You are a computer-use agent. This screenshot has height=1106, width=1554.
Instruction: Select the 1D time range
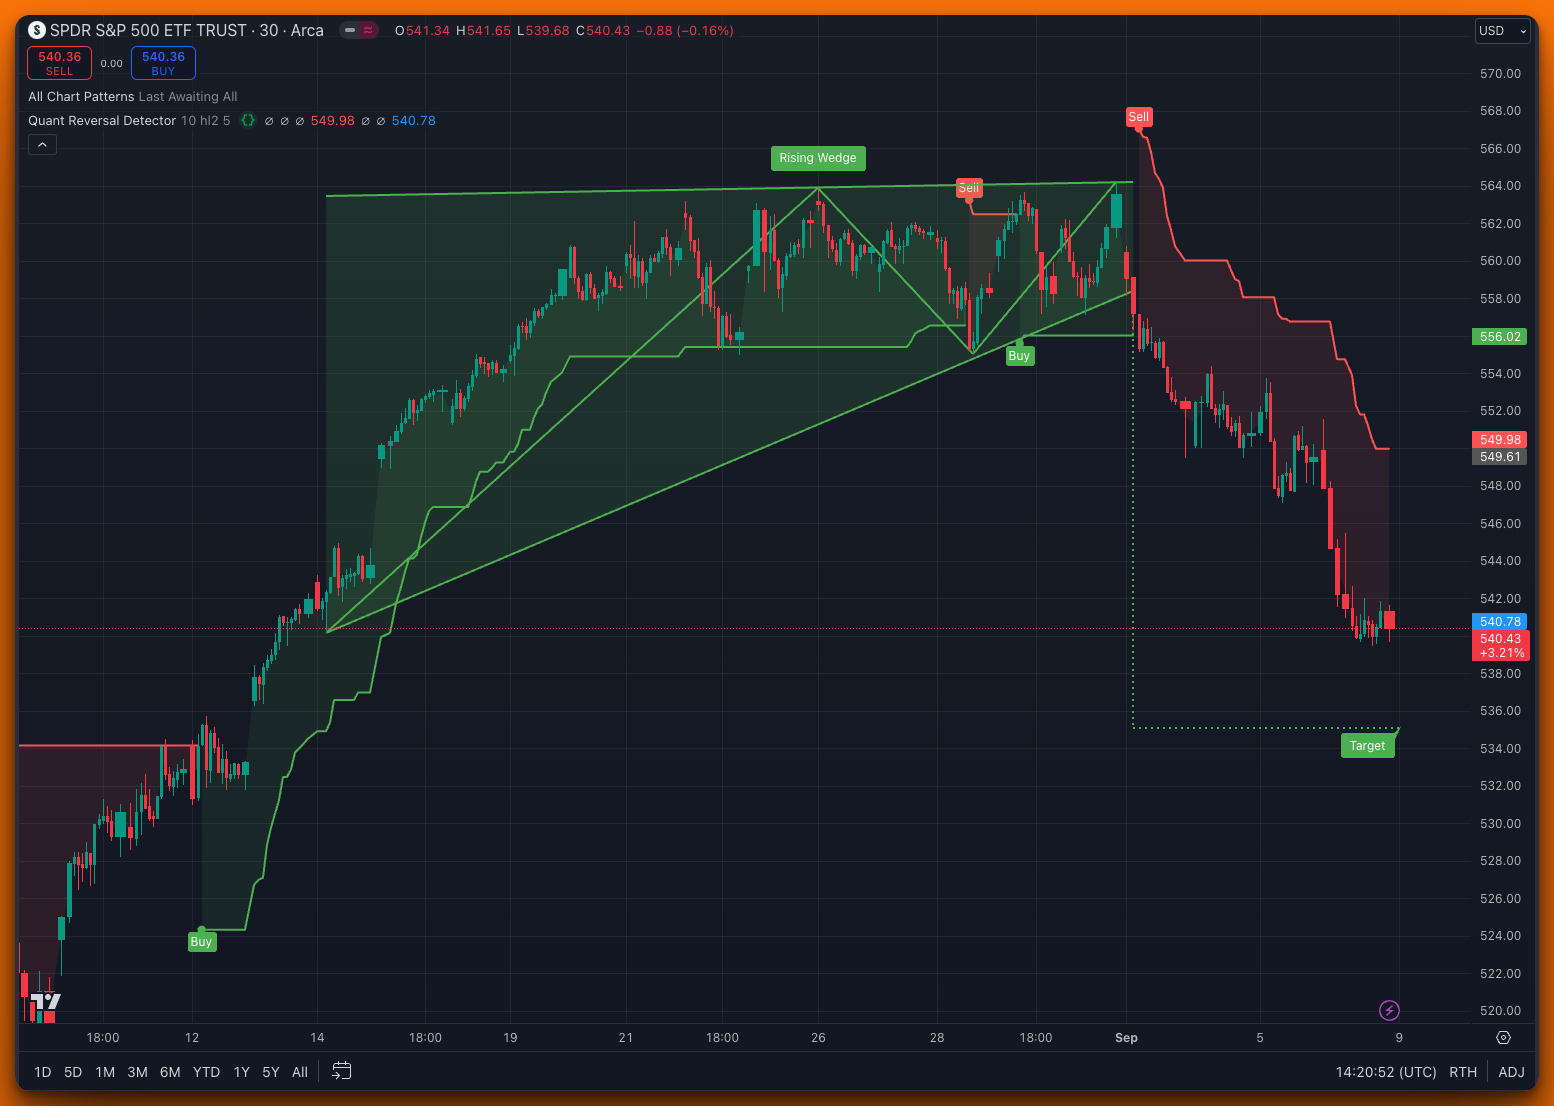(43, 1072)
